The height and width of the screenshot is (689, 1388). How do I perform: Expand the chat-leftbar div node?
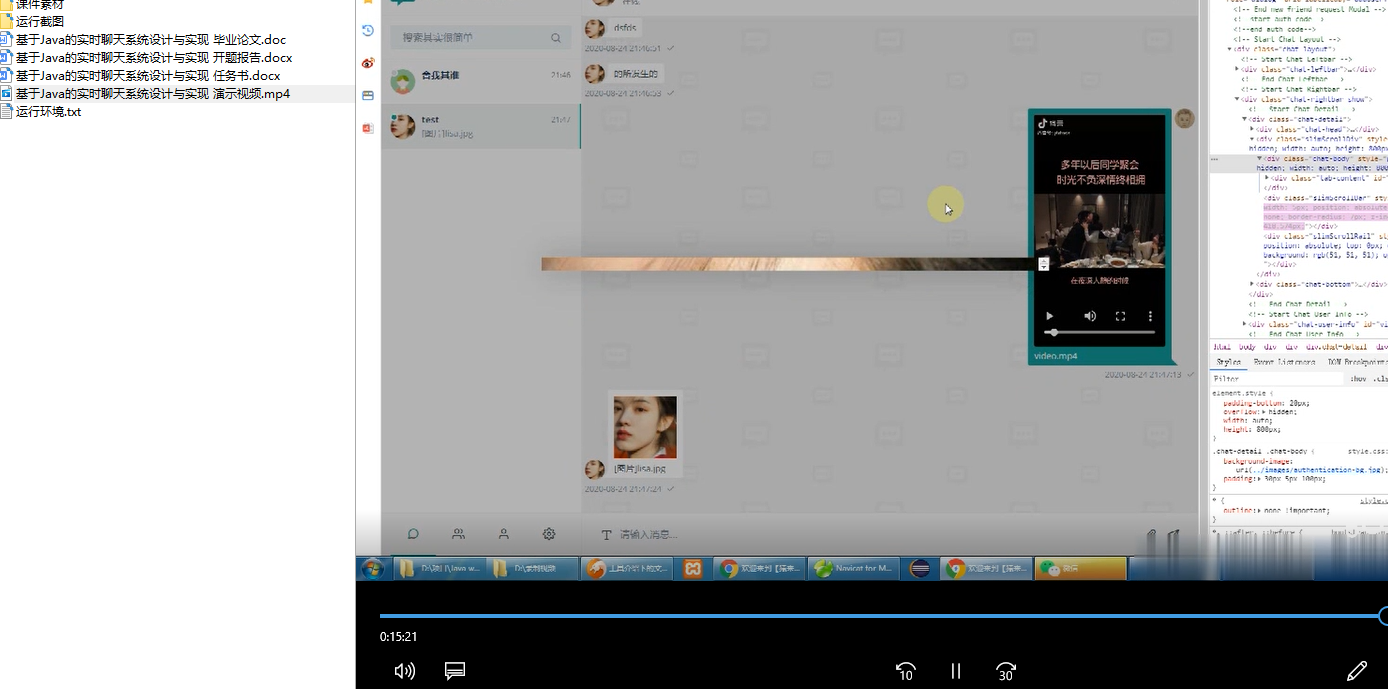[1238, 70]
